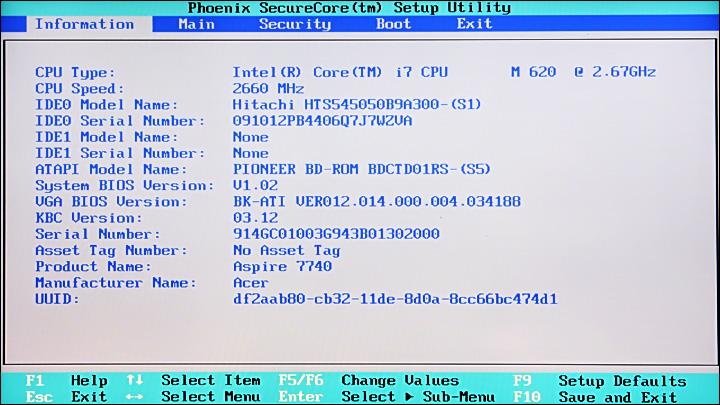Click the M 620 @ 2.67GHz text

[583, 72]
